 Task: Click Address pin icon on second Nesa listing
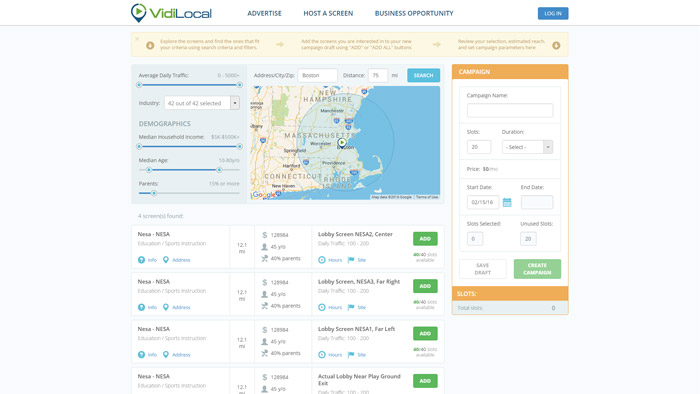(x=166, y=307)
